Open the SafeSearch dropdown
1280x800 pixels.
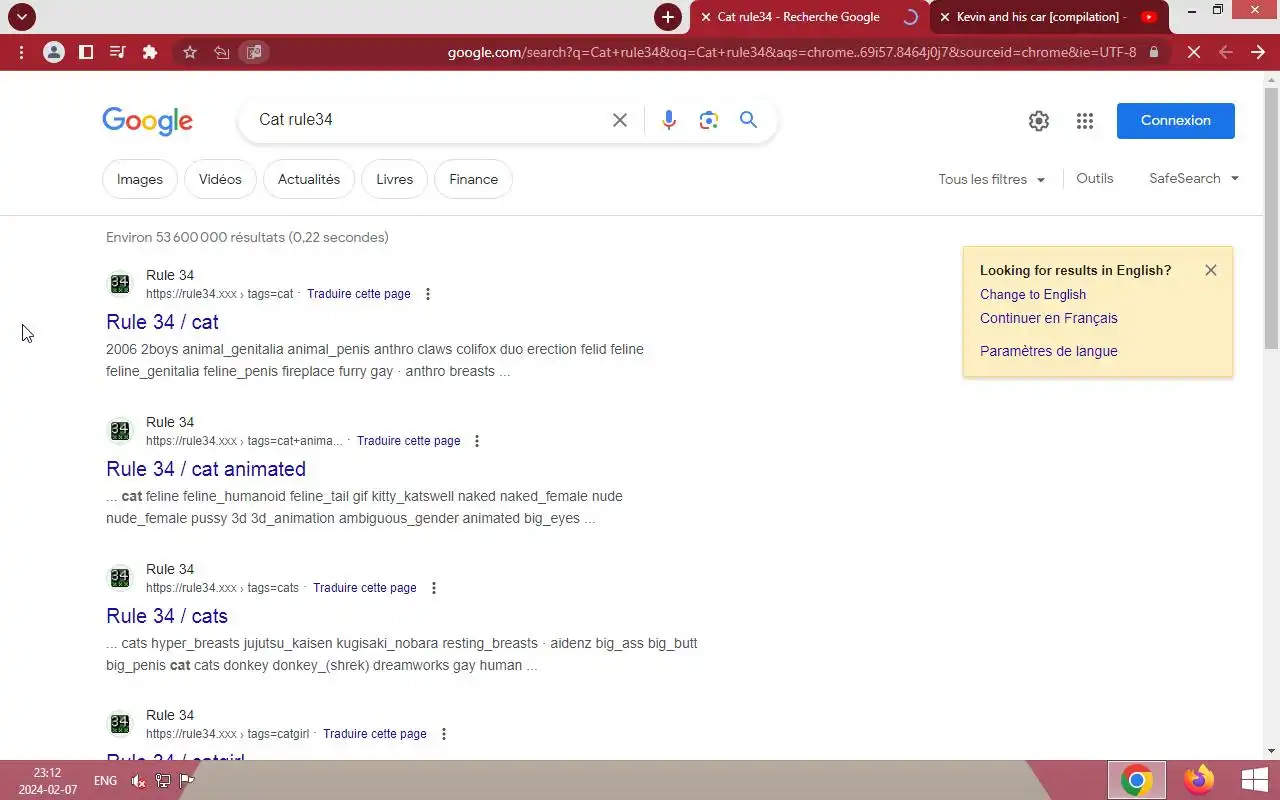pos(1194,178)
